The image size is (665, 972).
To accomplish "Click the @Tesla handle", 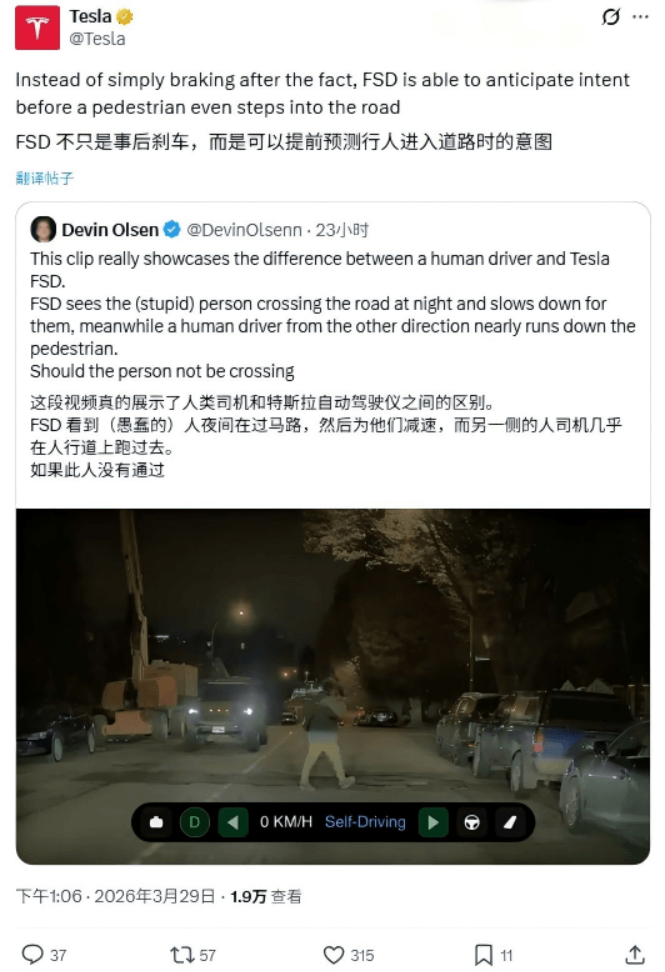I will pos(97,39).
